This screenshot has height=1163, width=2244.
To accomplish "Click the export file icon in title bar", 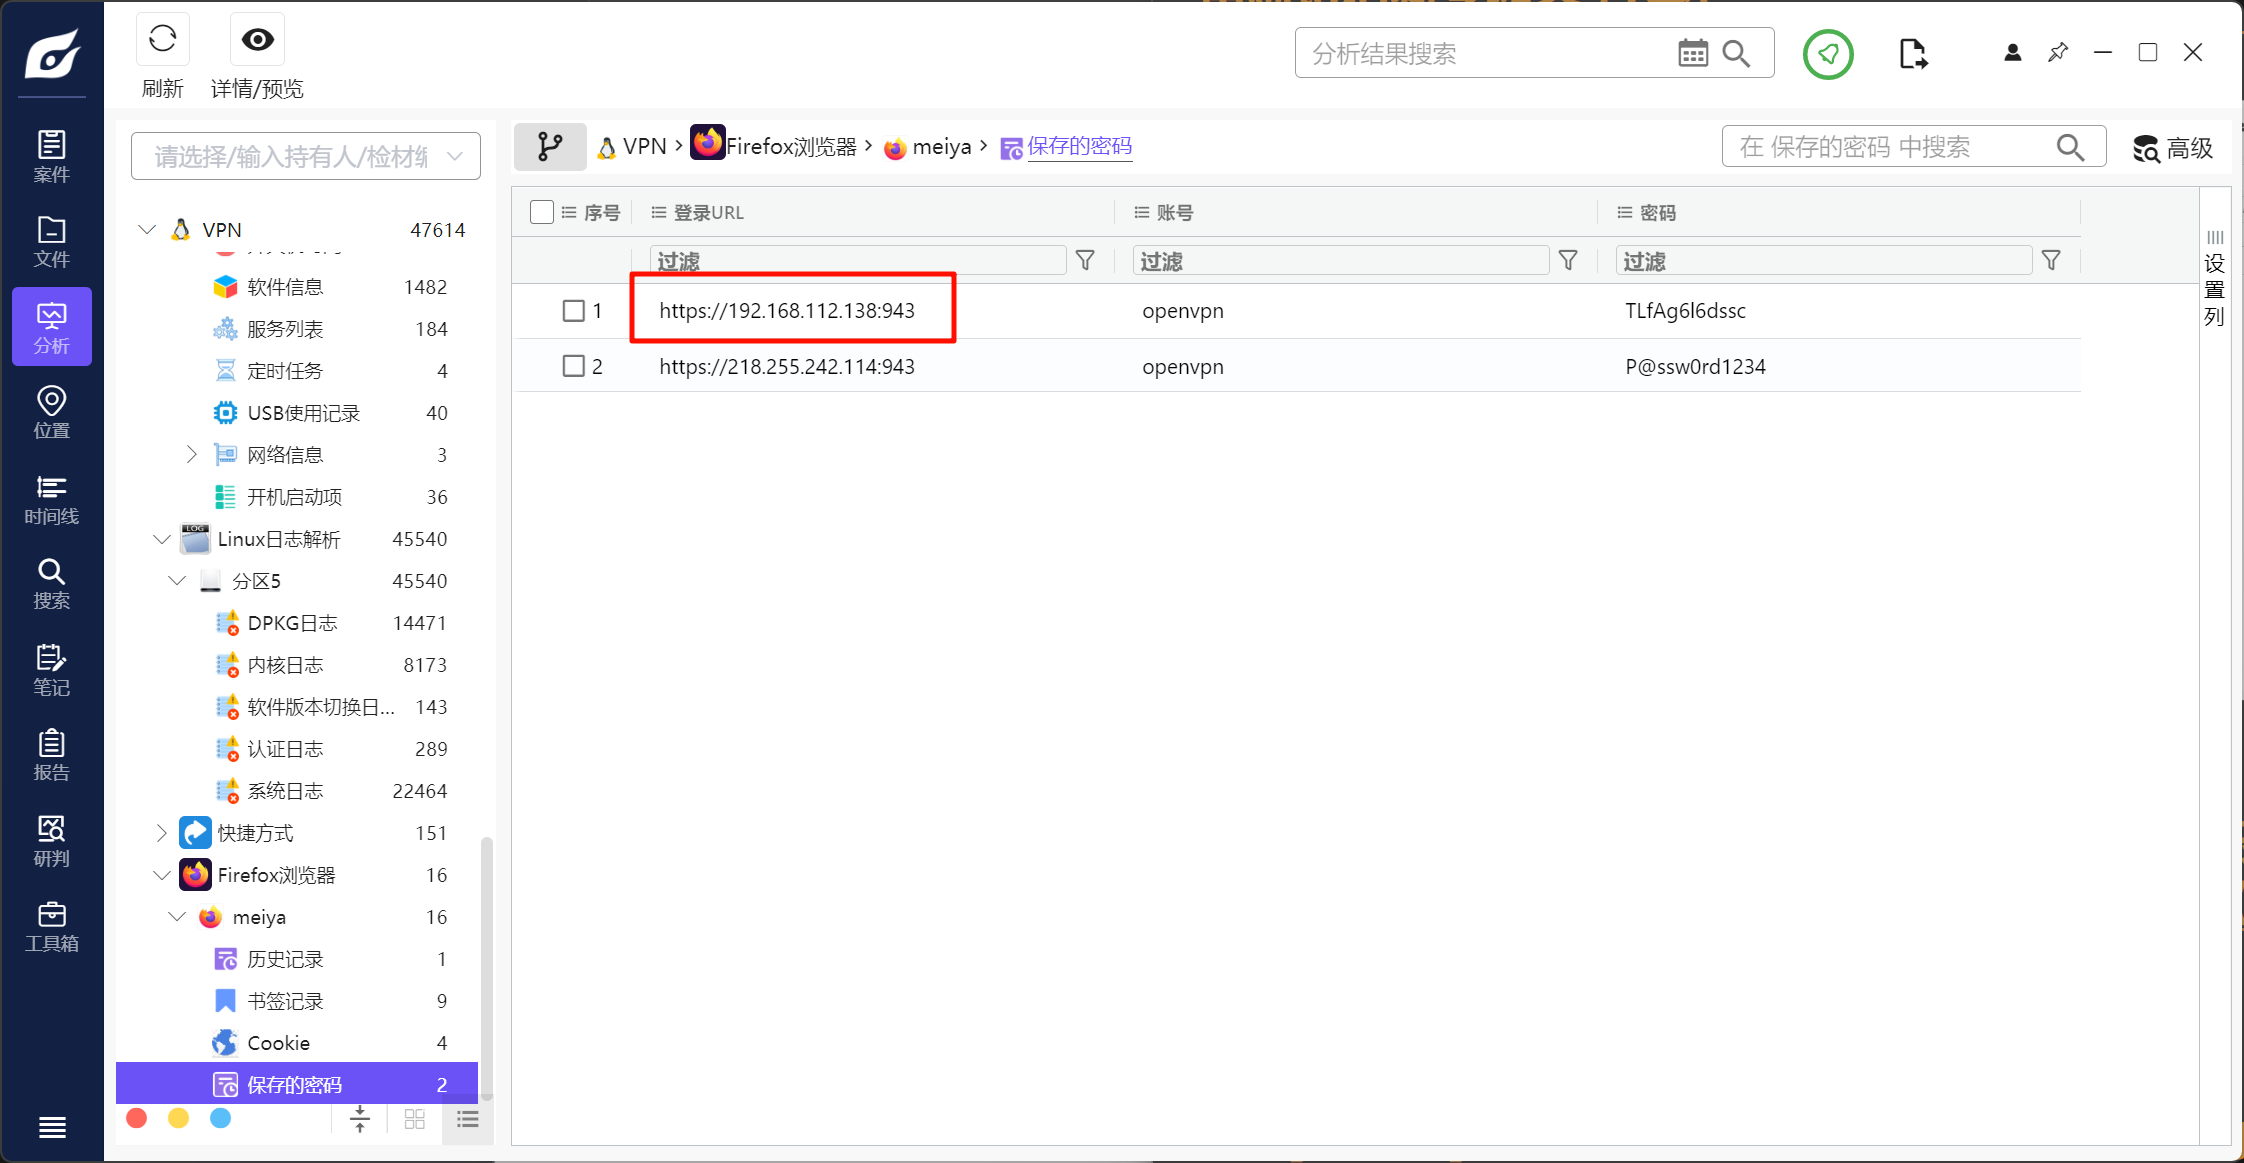I will (x=1912, y=54).
